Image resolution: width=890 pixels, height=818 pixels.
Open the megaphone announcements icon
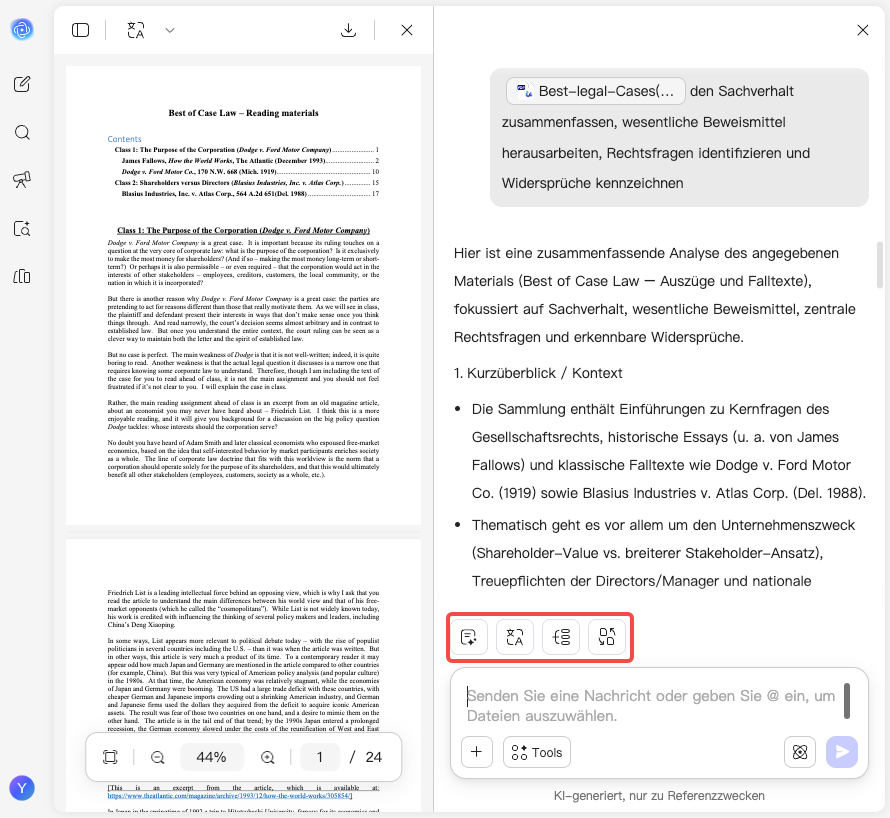pos(22,180)
